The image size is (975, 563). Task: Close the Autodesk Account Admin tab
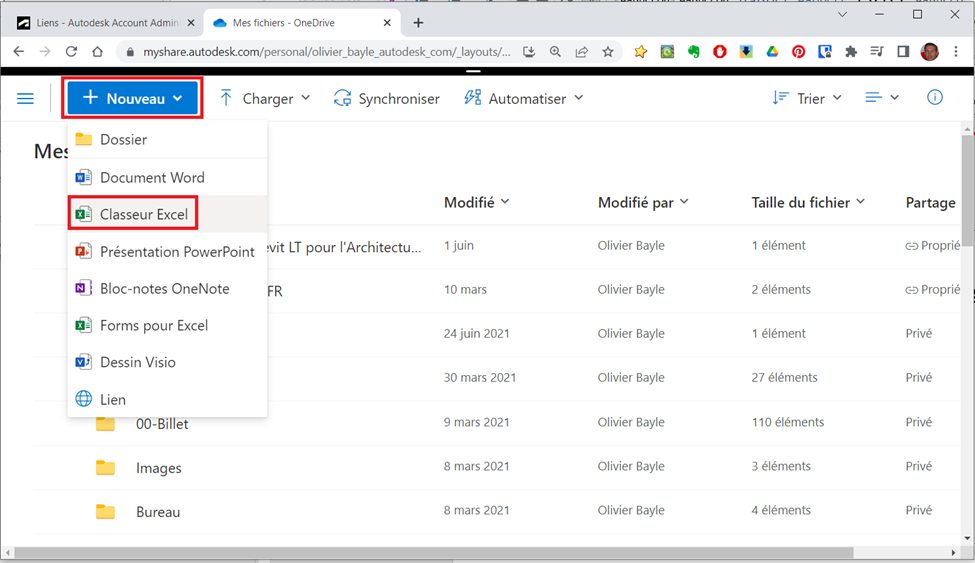tap(191, 23)
